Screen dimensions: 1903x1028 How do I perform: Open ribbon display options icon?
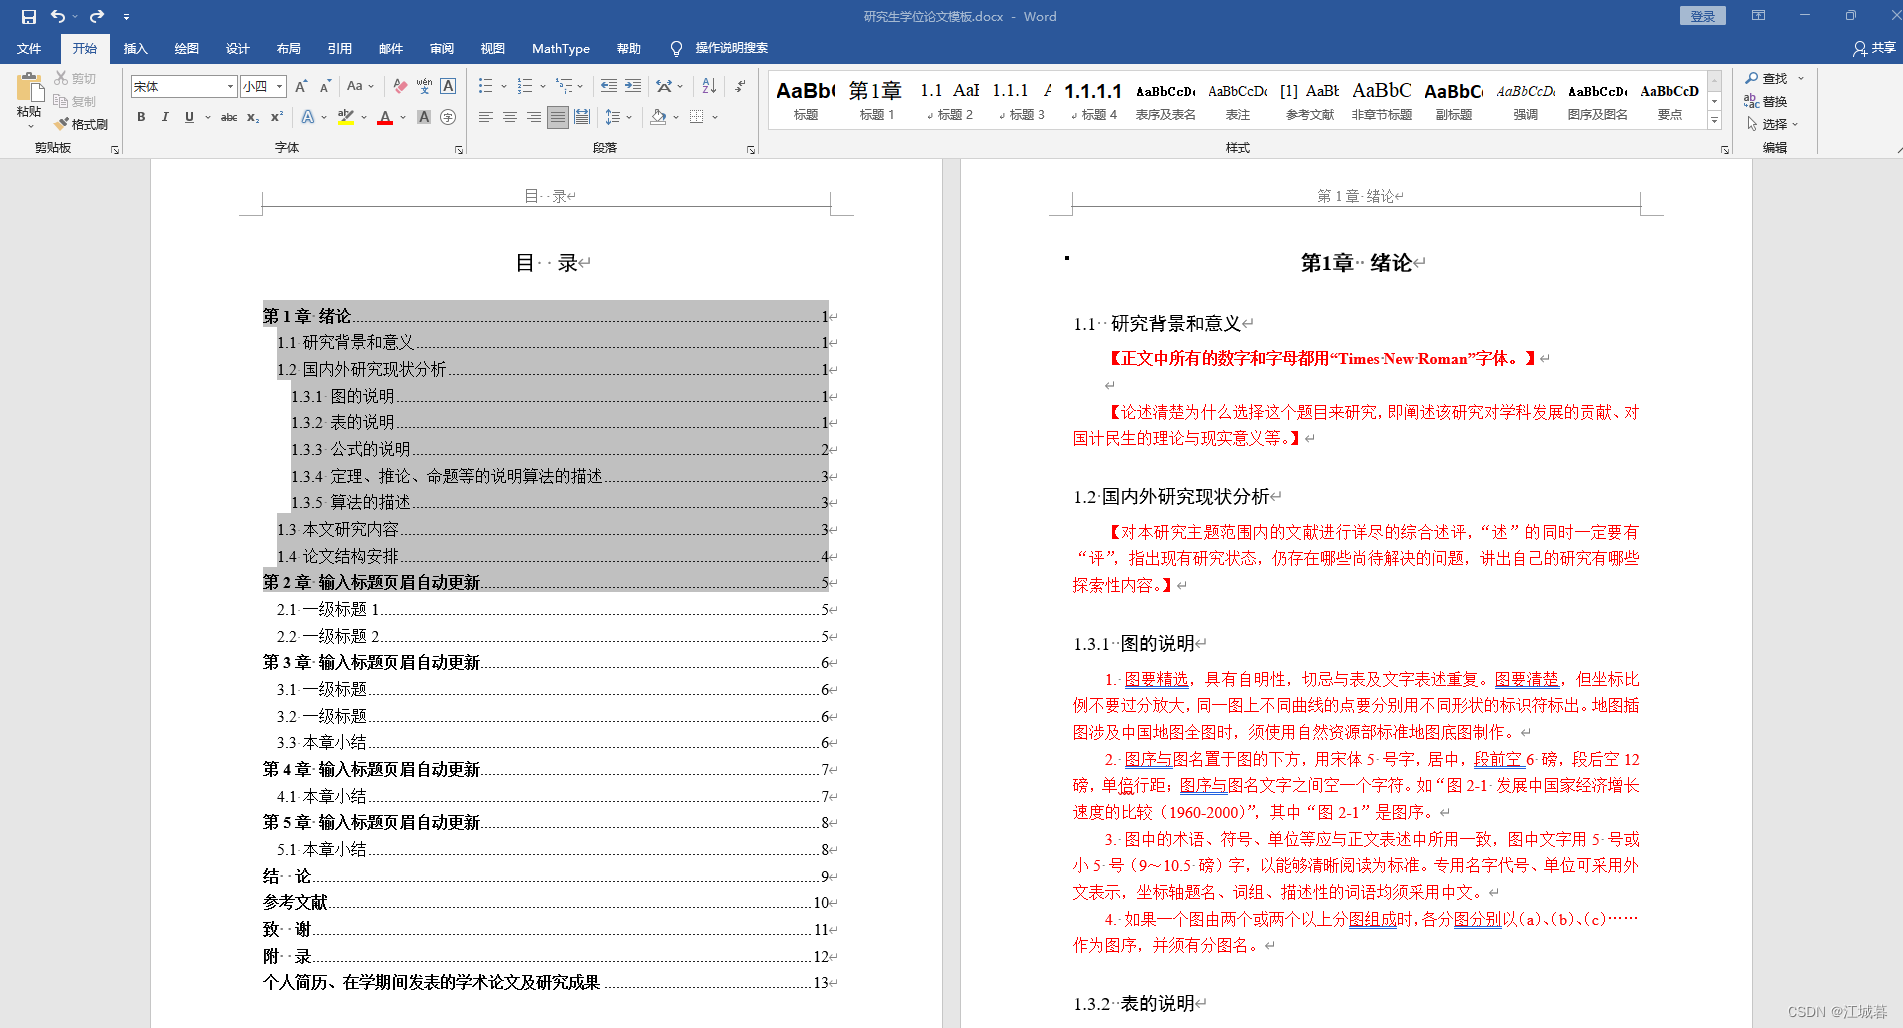[1758, 16]
